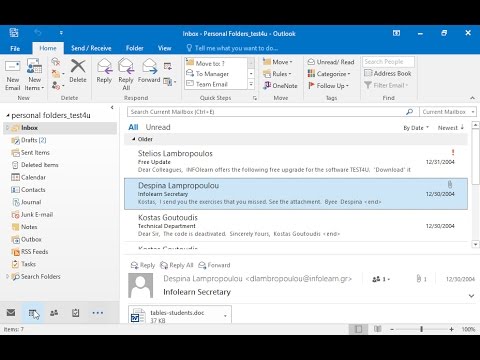Show All messages filter
480x360 pixels.
click(133, 127)
